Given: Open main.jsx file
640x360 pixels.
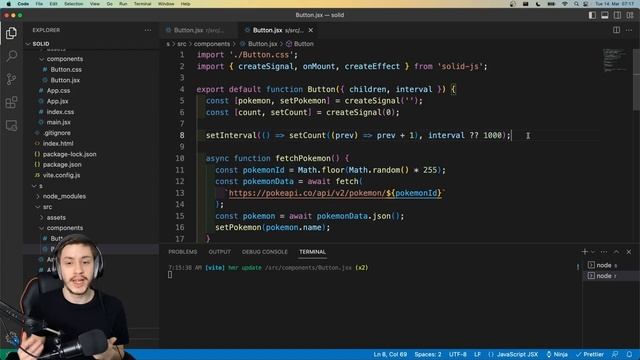Looking at the screenshot, I should pos(58,122).
